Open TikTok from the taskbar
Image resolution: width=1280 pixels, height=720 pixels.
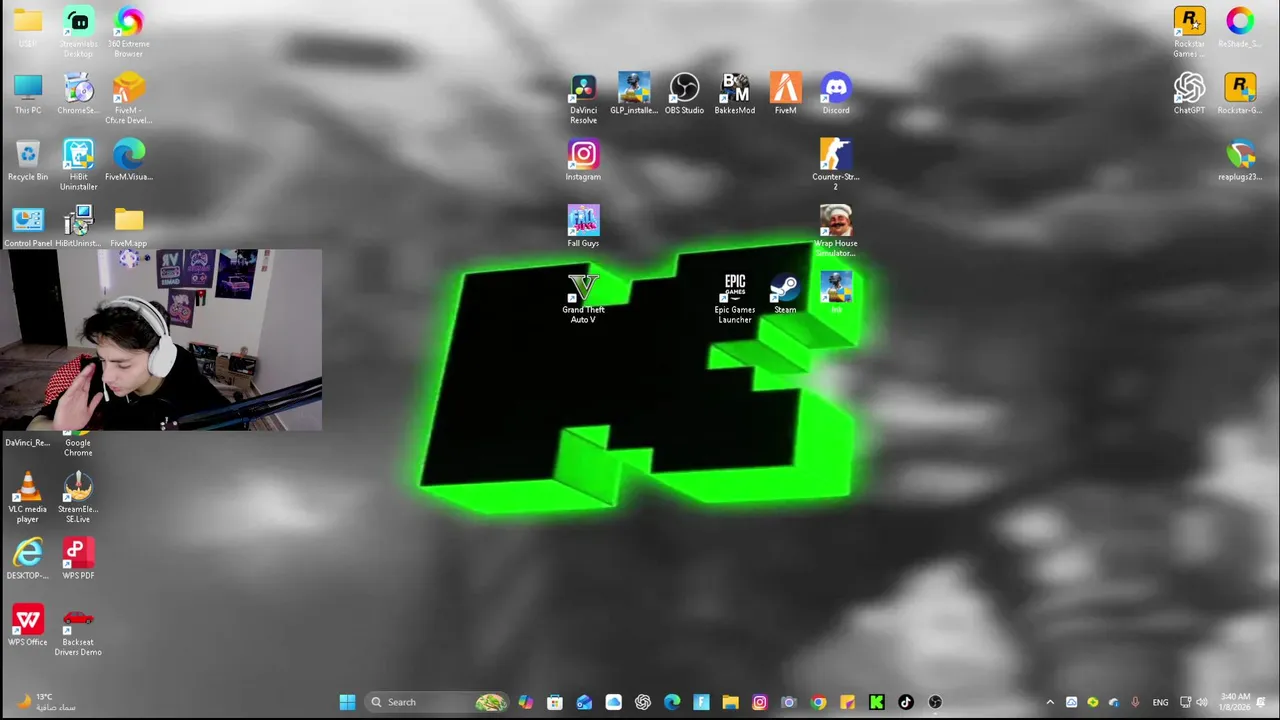(906, 702)
